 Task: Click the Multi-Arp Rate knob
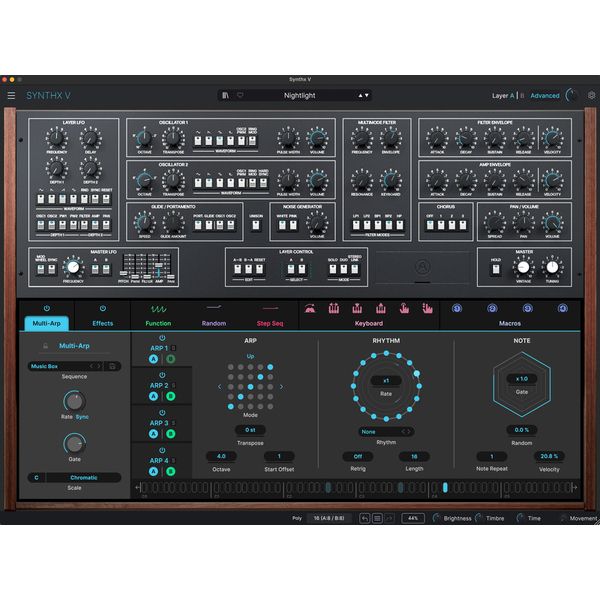(x=74, y=401)
